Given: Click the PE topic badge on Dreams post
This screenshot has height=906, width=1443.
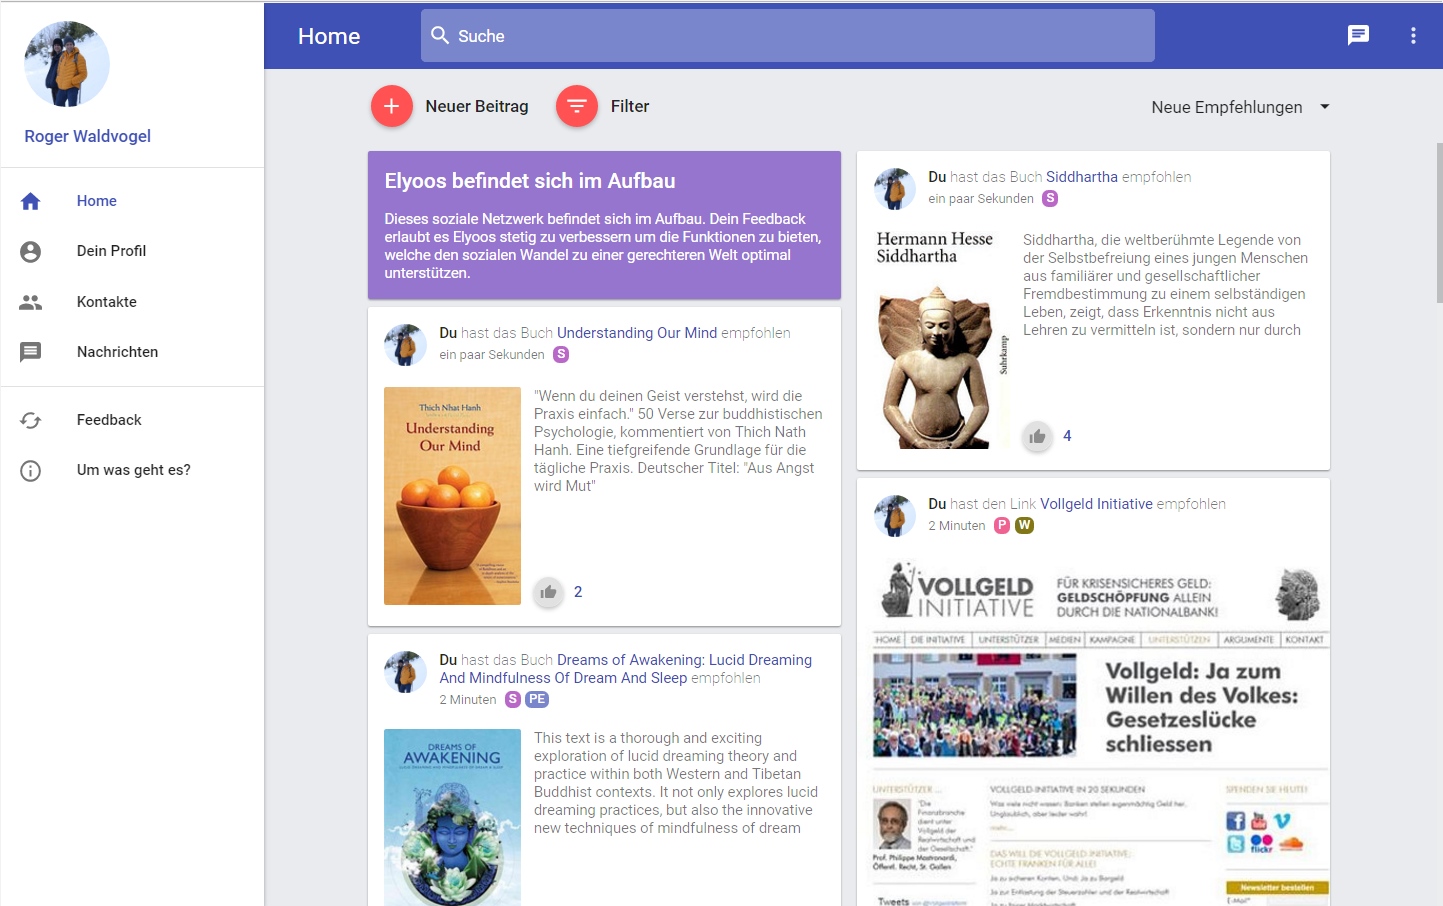Looking at the screenshot, I should 537,700.
